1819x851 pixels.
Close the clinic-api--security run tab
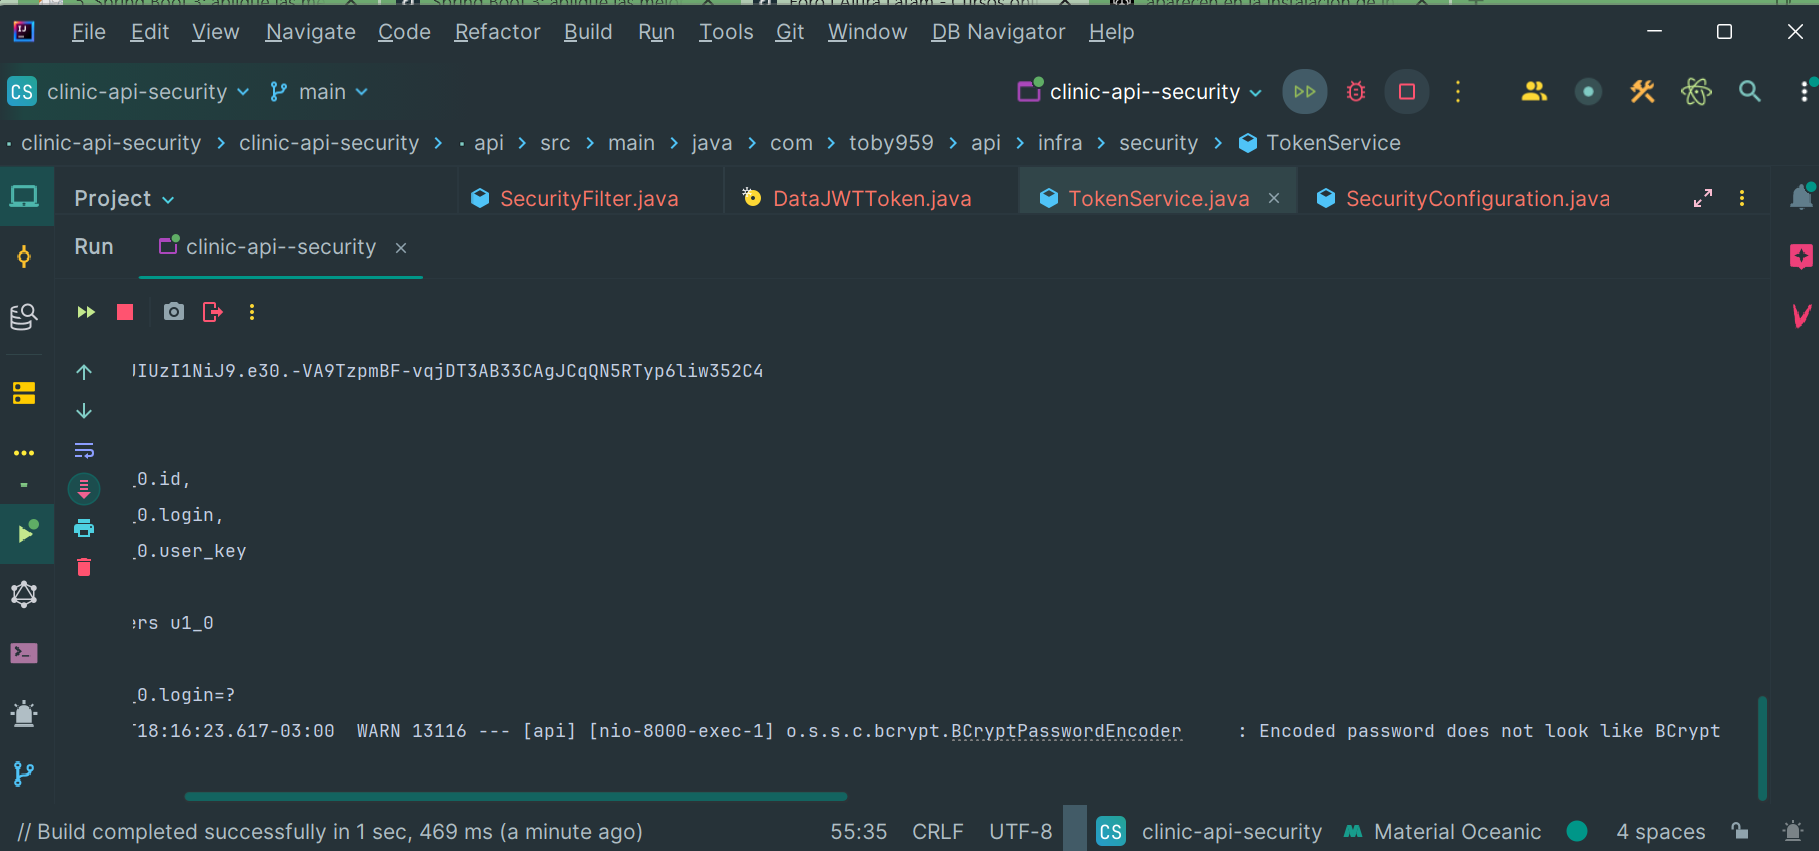click(x=401, y=248)
